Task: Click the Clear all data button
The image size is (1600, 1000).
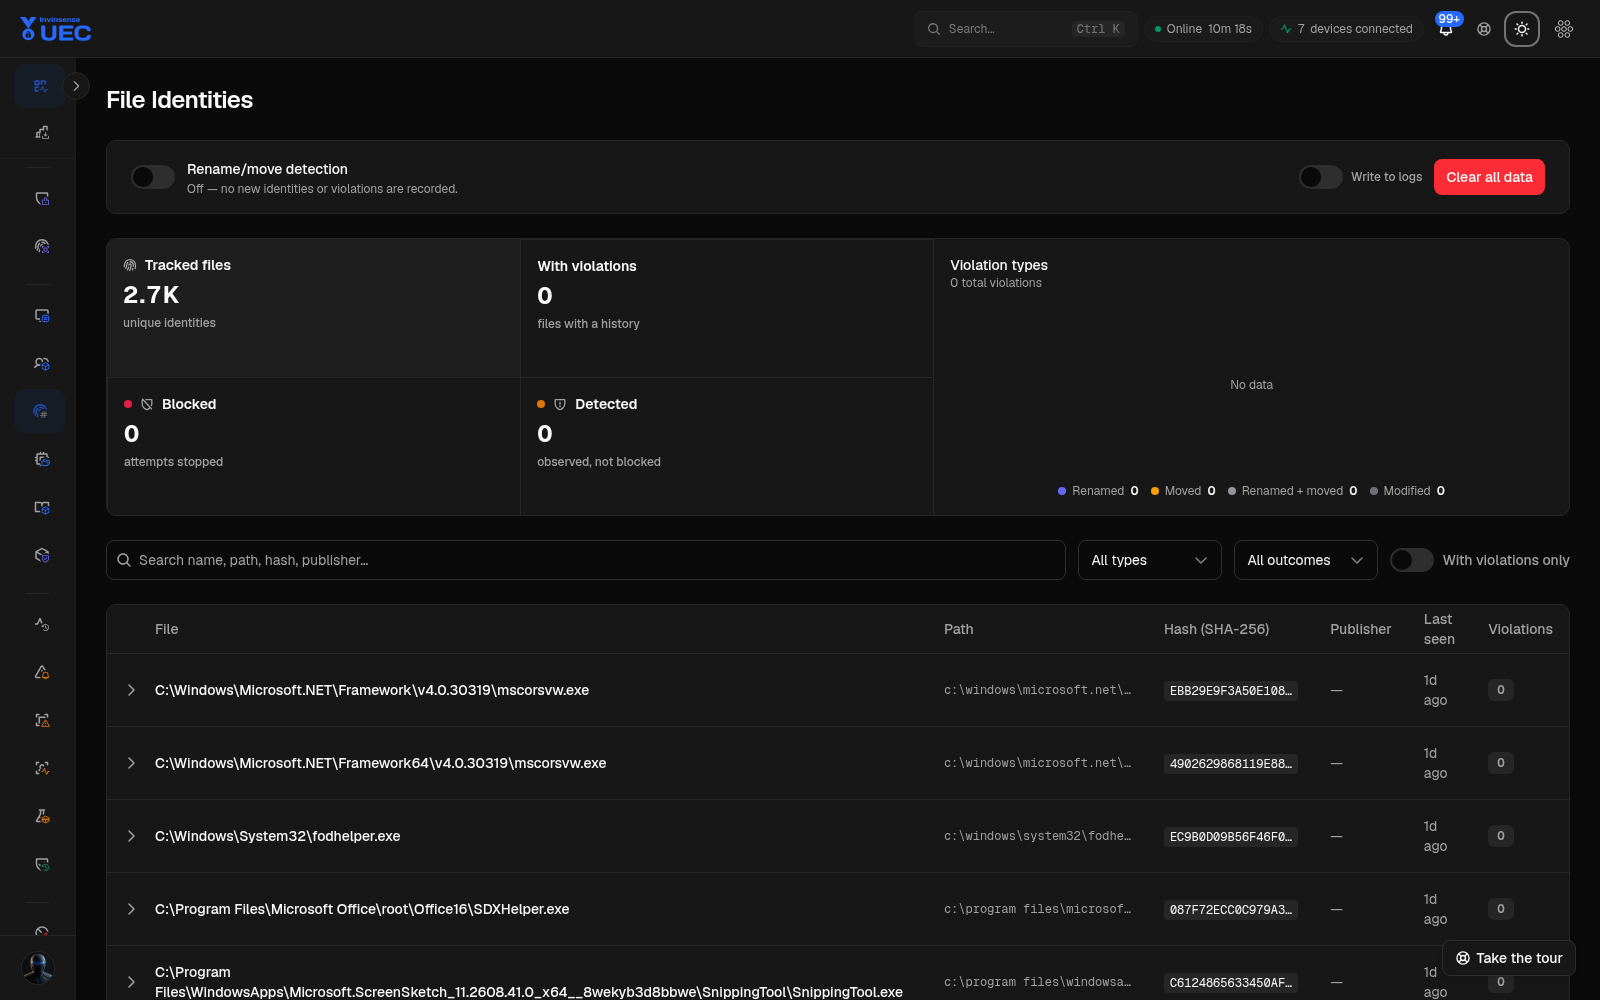Action: click(x=1489, y=177)
